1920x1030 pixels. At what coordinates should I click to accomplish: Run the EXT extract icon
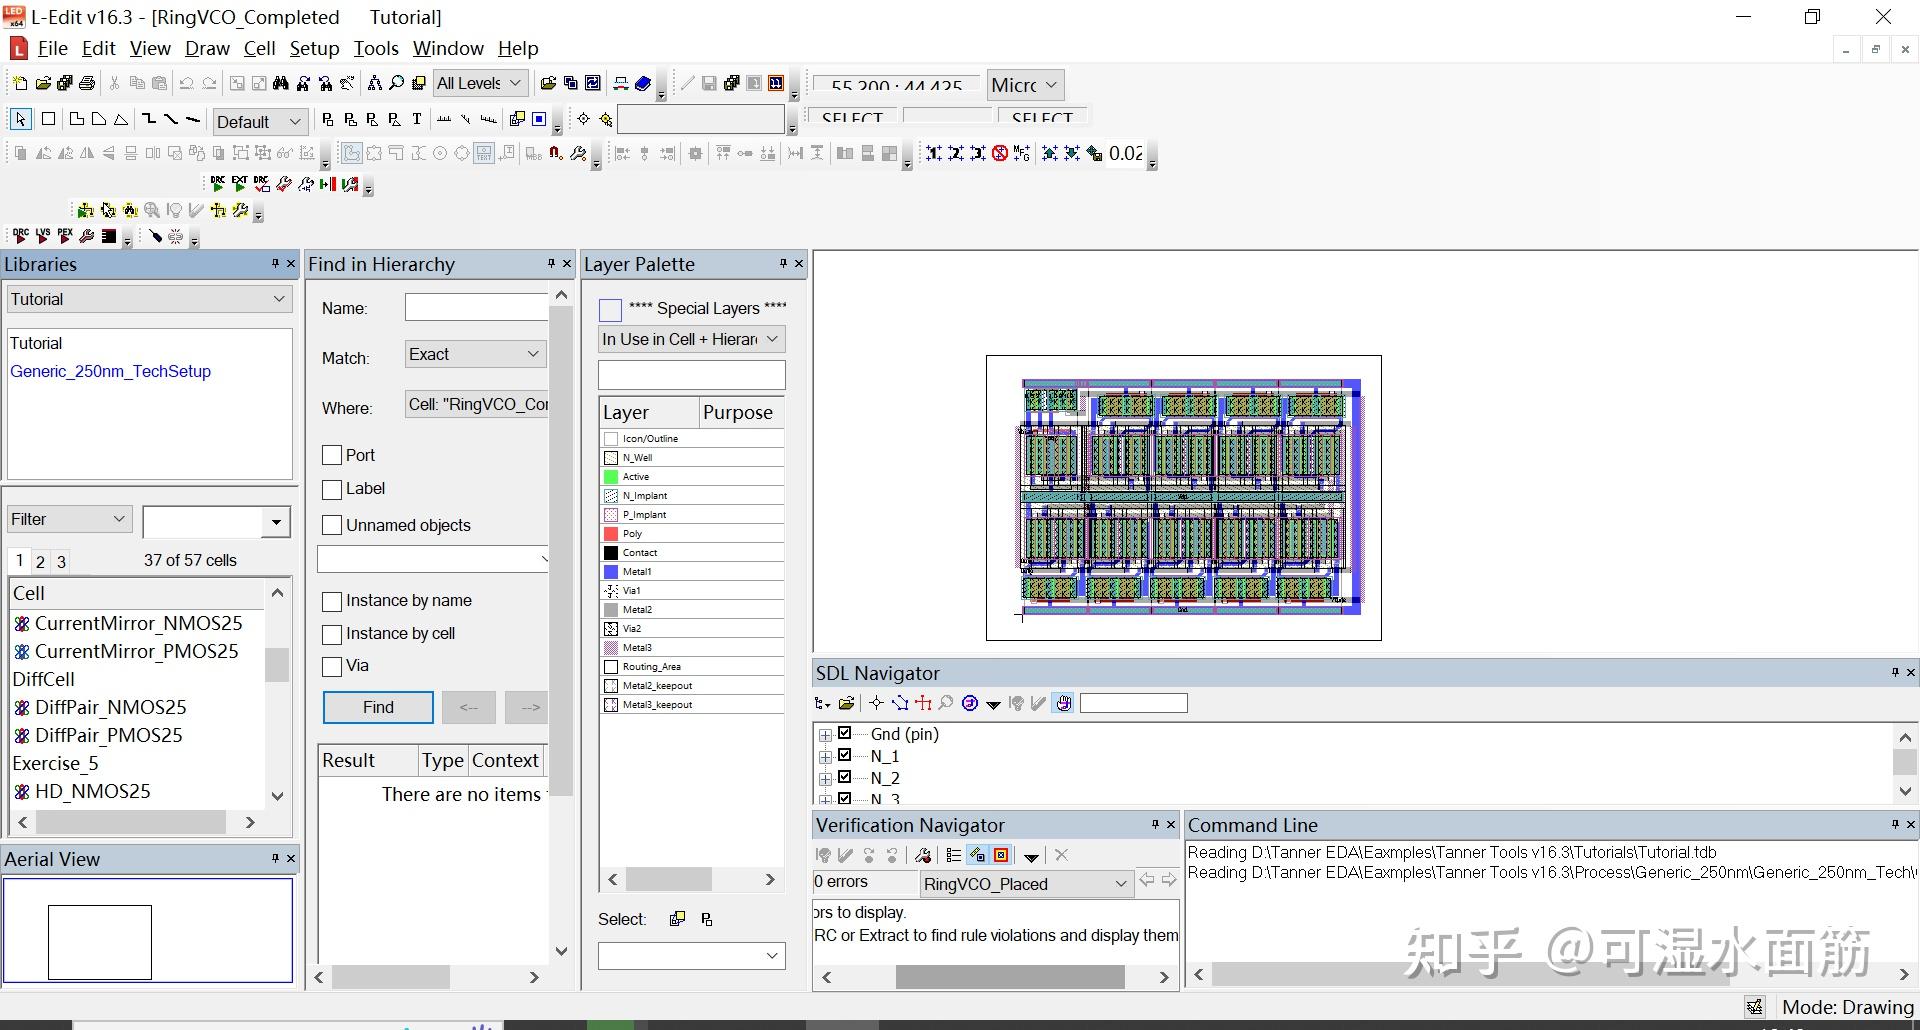[x=239, y=184]
